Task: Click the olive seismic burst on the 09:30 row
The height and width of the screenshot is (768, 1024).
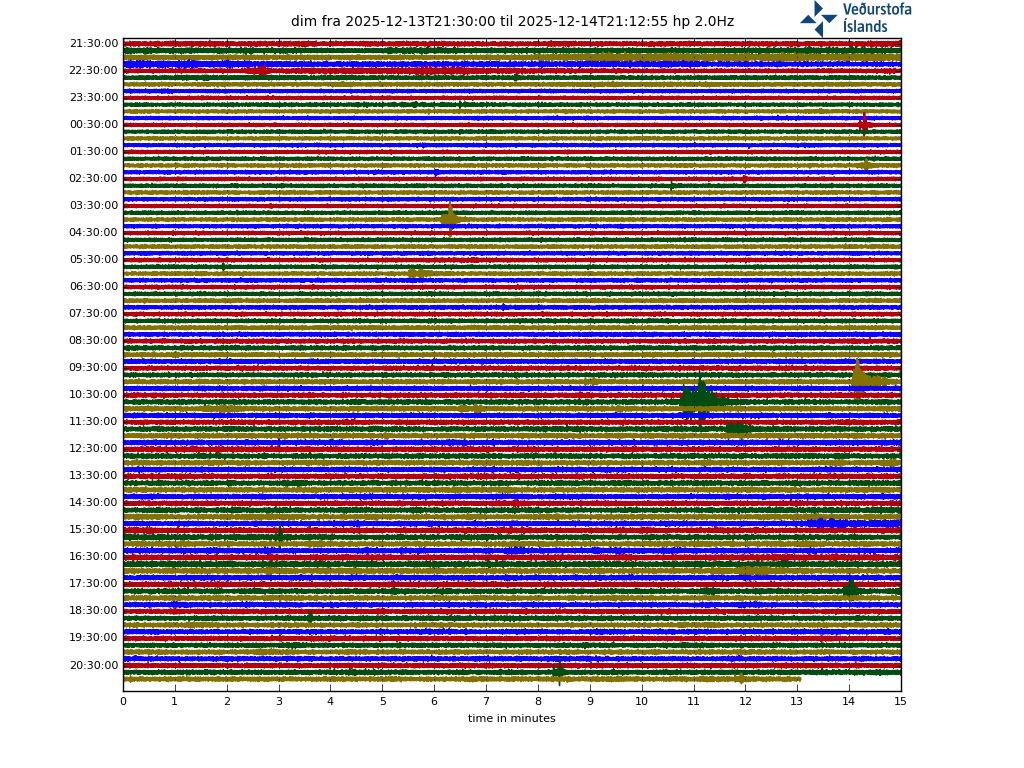Action: 861,377
